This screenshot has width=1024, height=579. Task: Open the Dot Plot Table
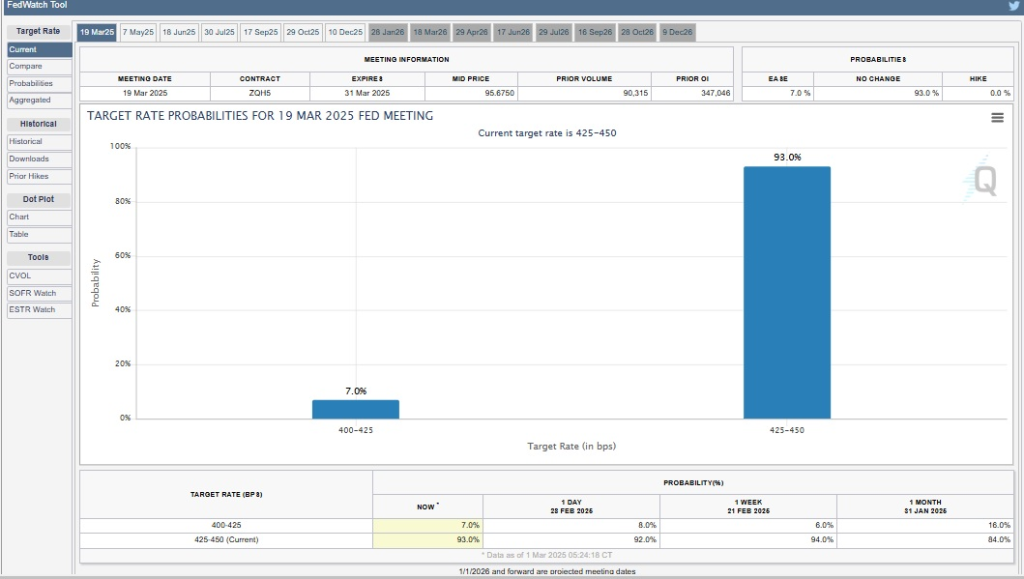(x=38, y=234)
